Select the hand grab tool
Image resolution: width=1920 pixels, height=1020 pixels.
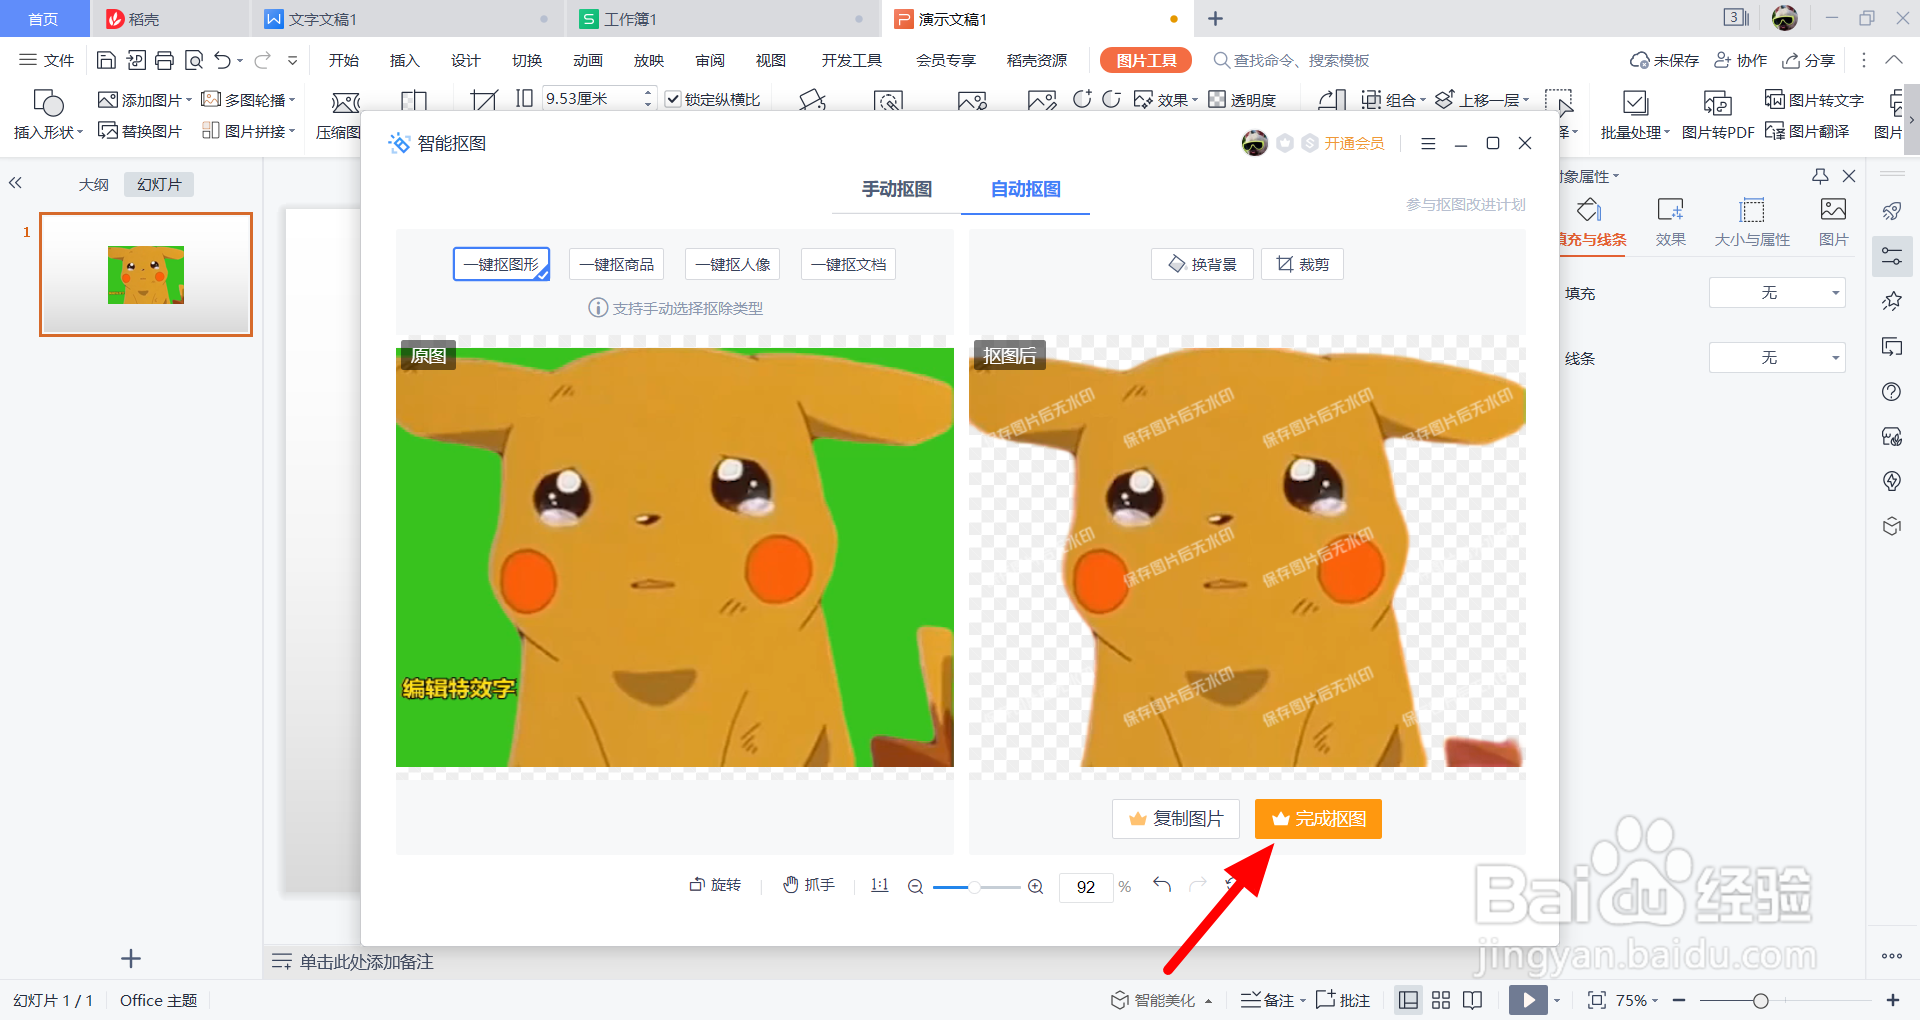tap(808, 885)
